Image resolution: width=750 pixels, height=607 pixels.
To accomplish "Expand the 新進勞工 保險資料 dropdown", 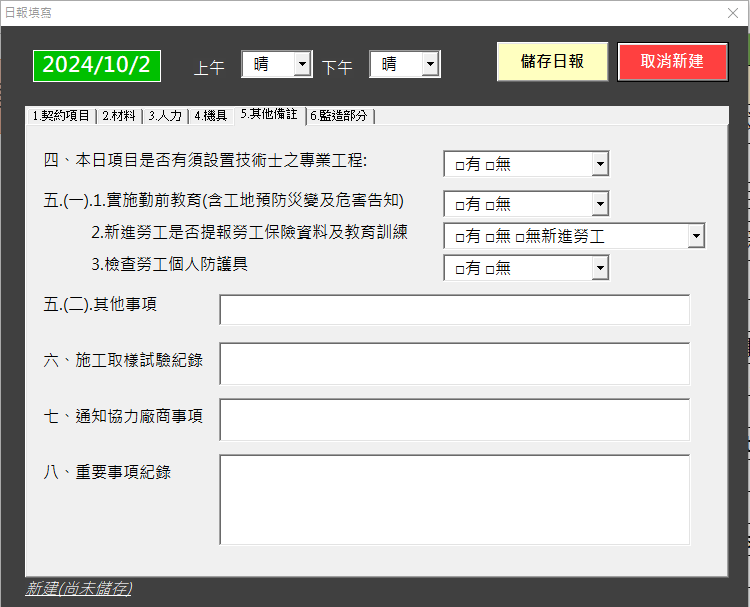I will [696, 236].
